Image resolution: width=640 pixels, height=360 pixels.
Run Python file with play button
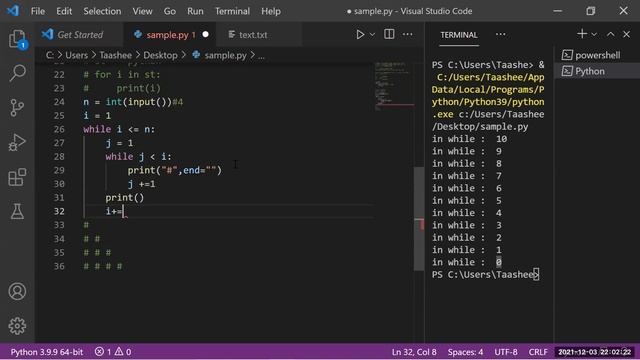[x=360, y=35]
